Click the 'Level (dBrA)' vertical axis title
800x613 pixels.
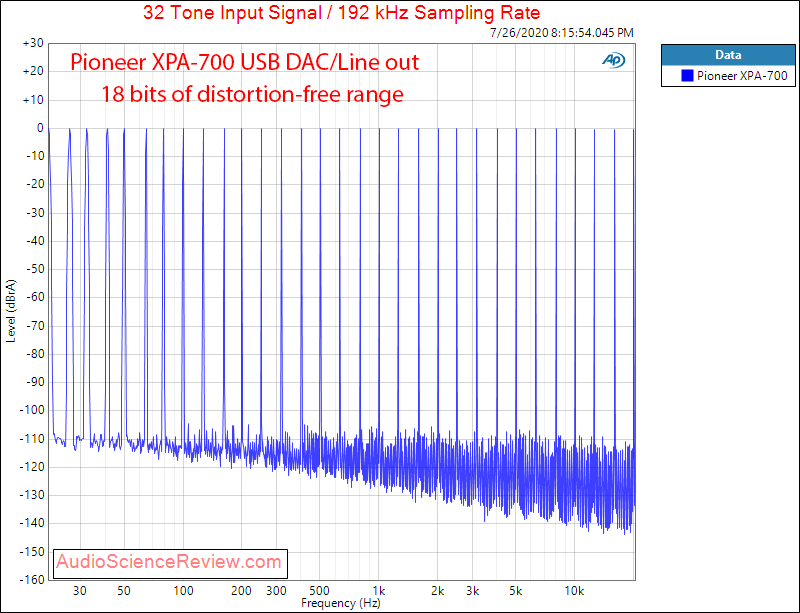tap(11, 311)
